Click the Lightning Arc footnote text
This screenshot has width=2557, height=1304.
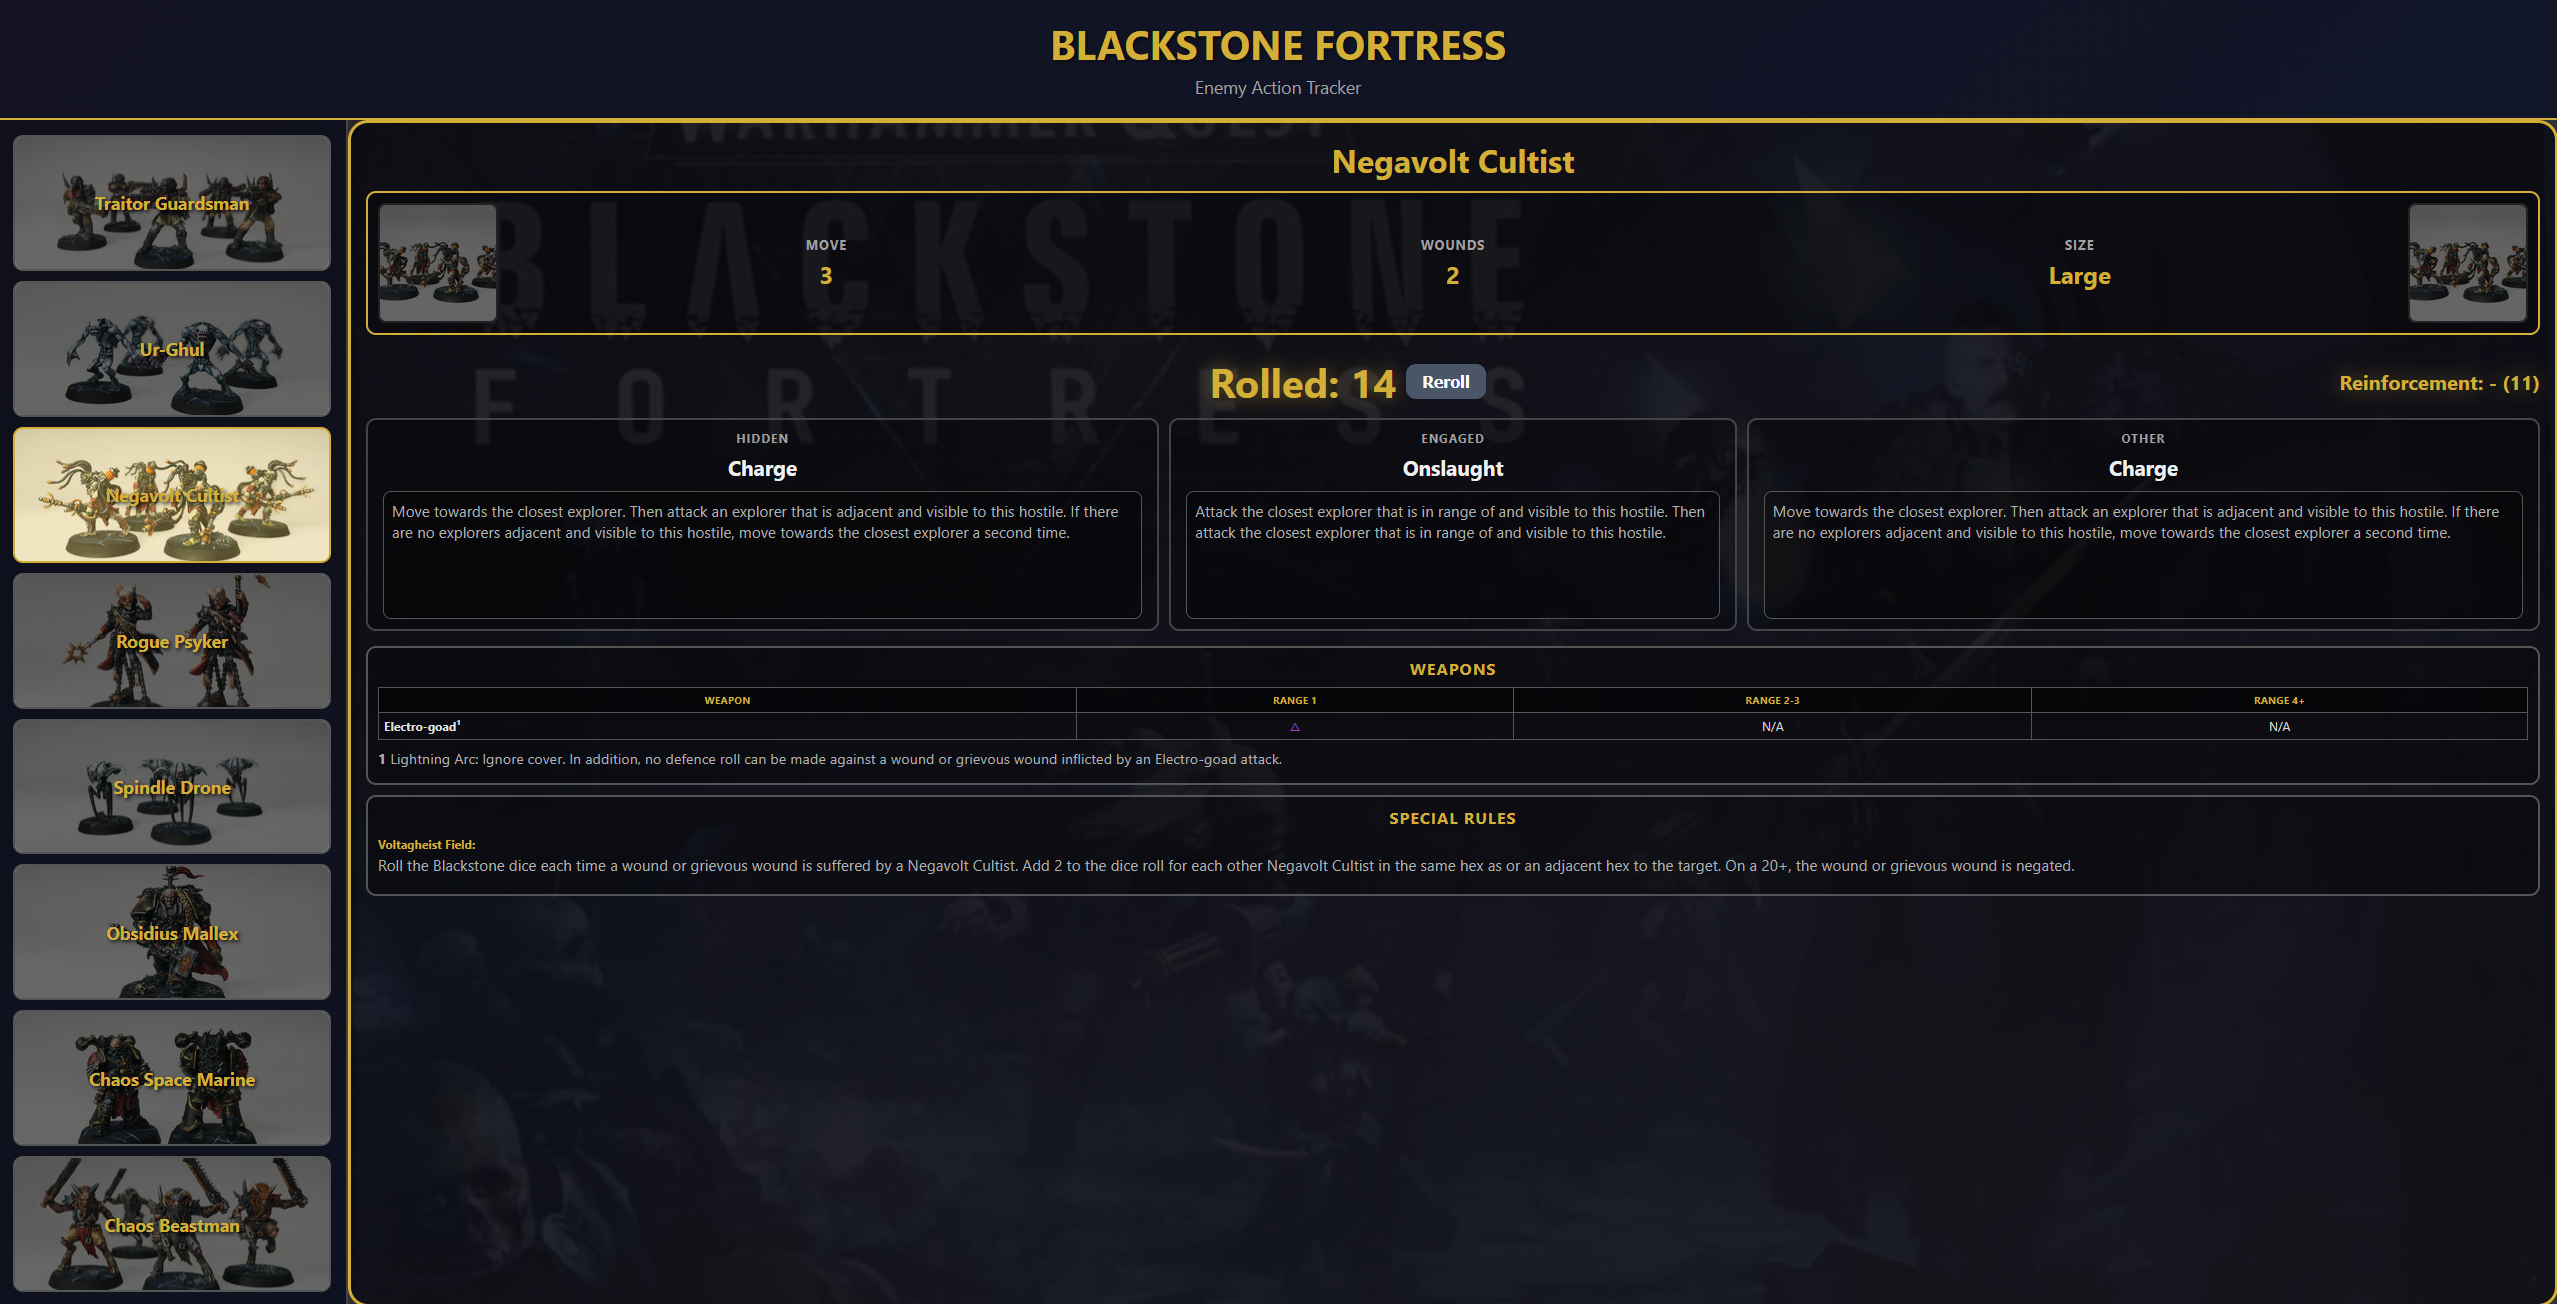(x=830, y=760)
